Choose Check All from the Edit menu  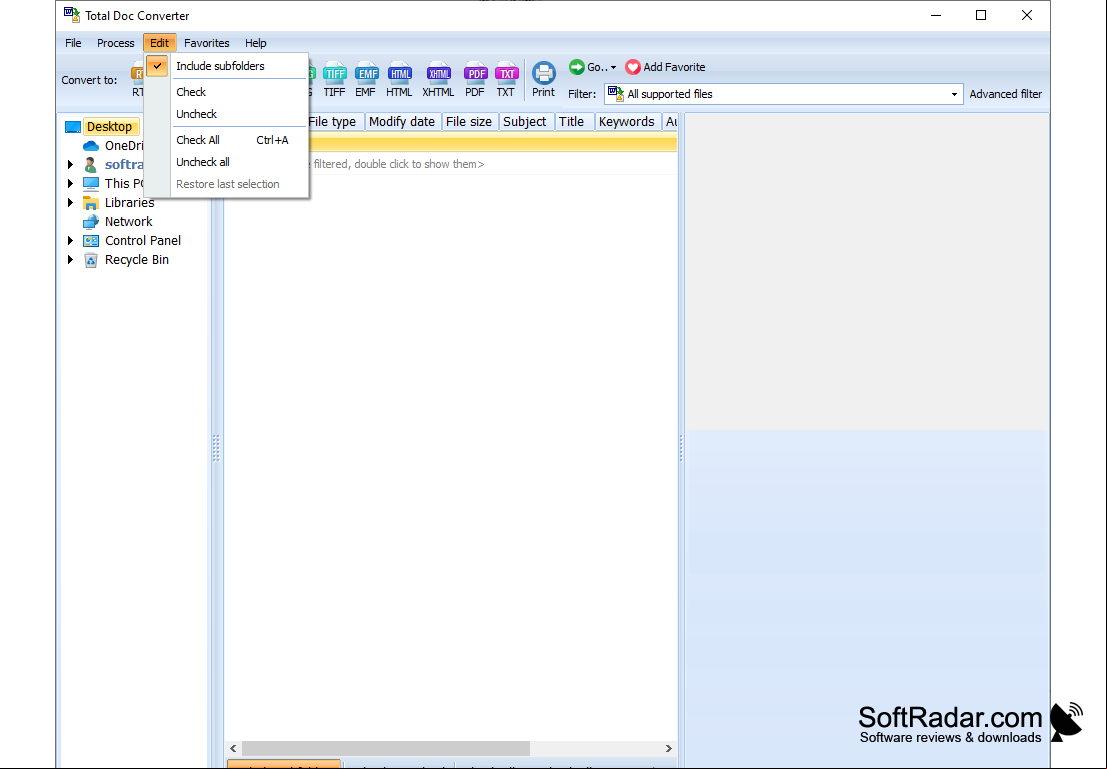(x=226, y=140)
